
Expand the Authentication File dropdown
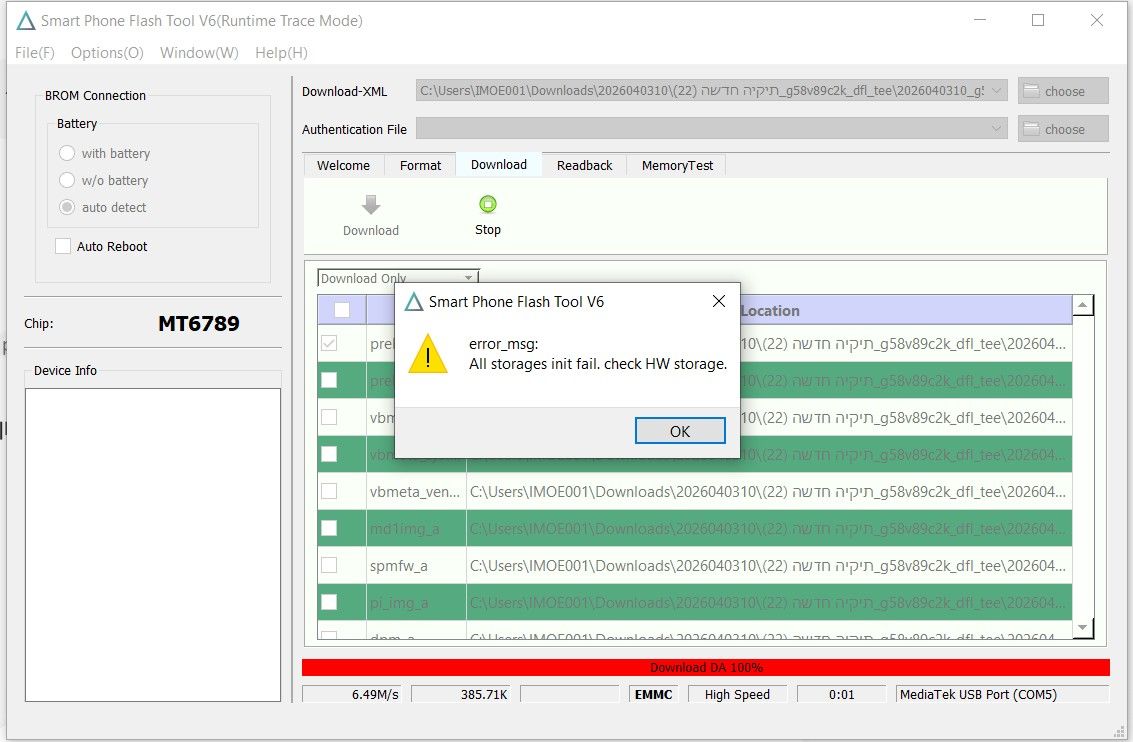click(x=996, y=129)
